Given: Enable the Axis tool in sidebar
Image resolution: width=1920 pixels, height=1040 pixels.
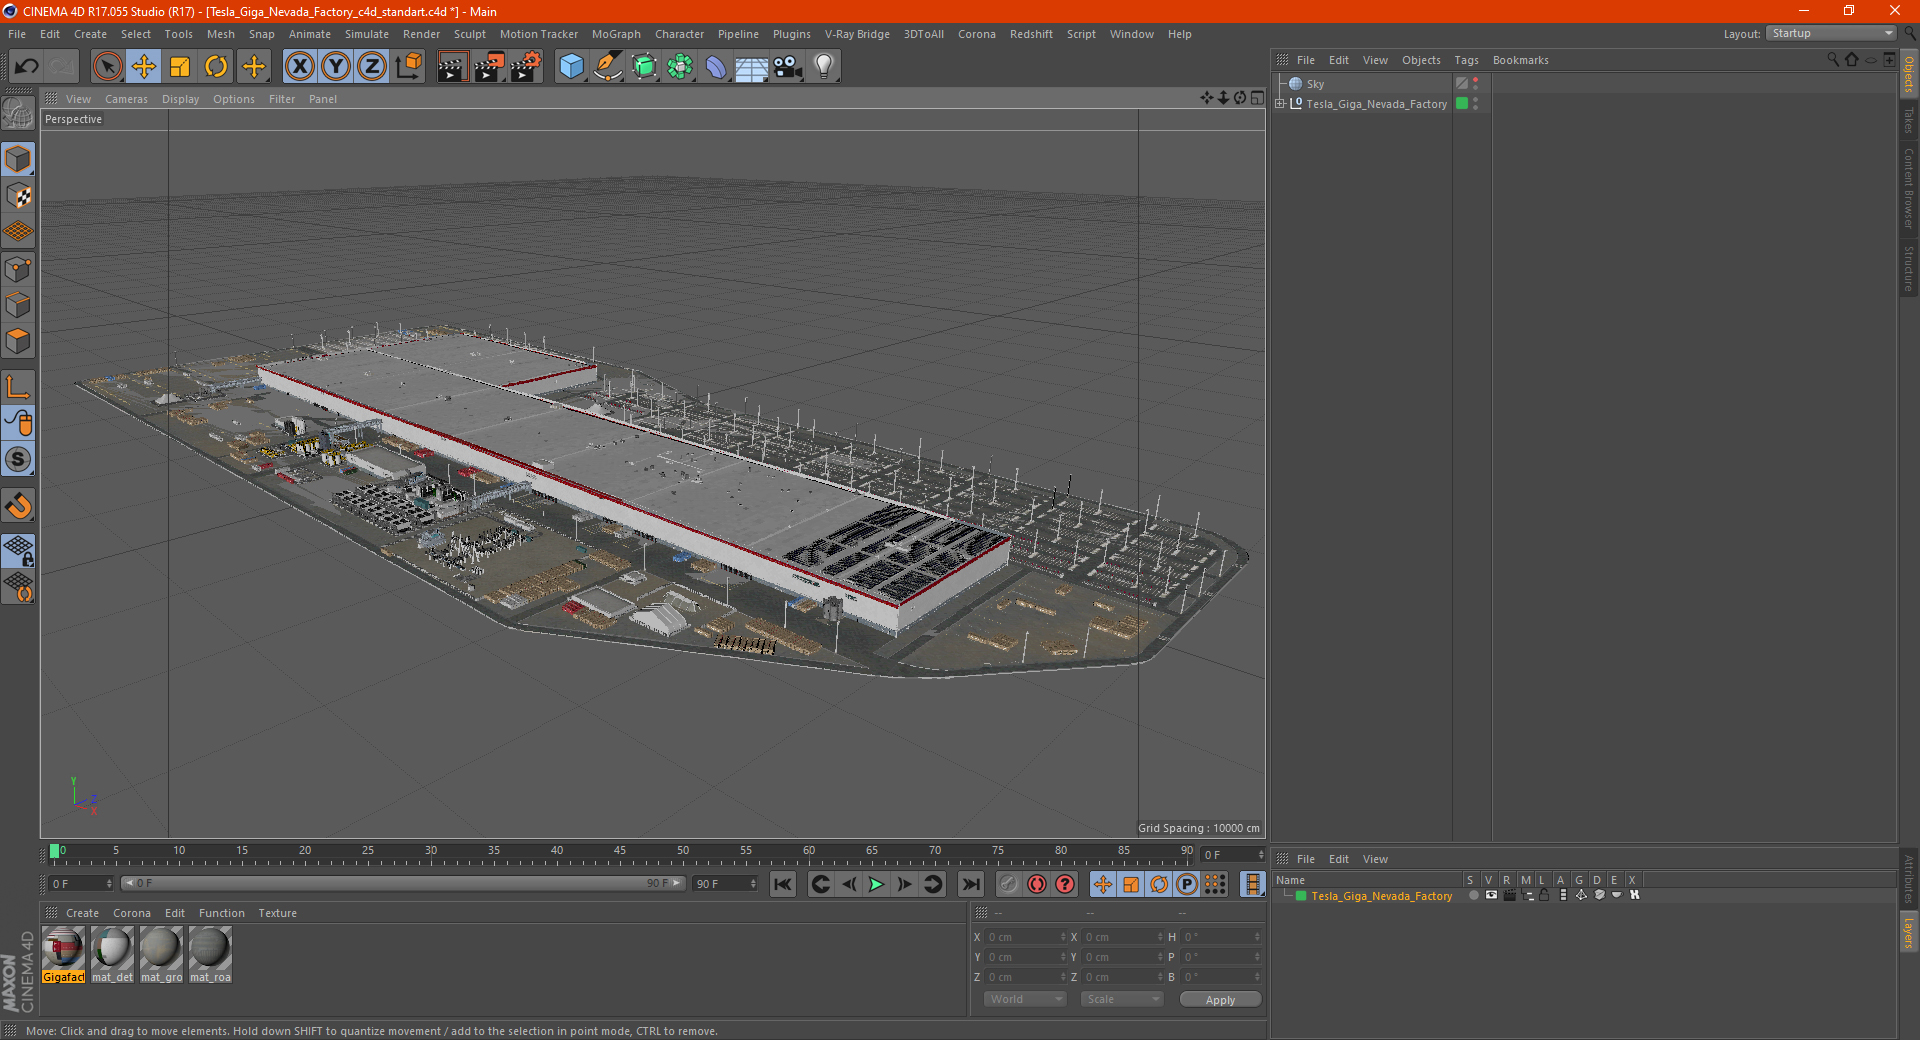Looking at the screenshot, I should pos(18,387).
